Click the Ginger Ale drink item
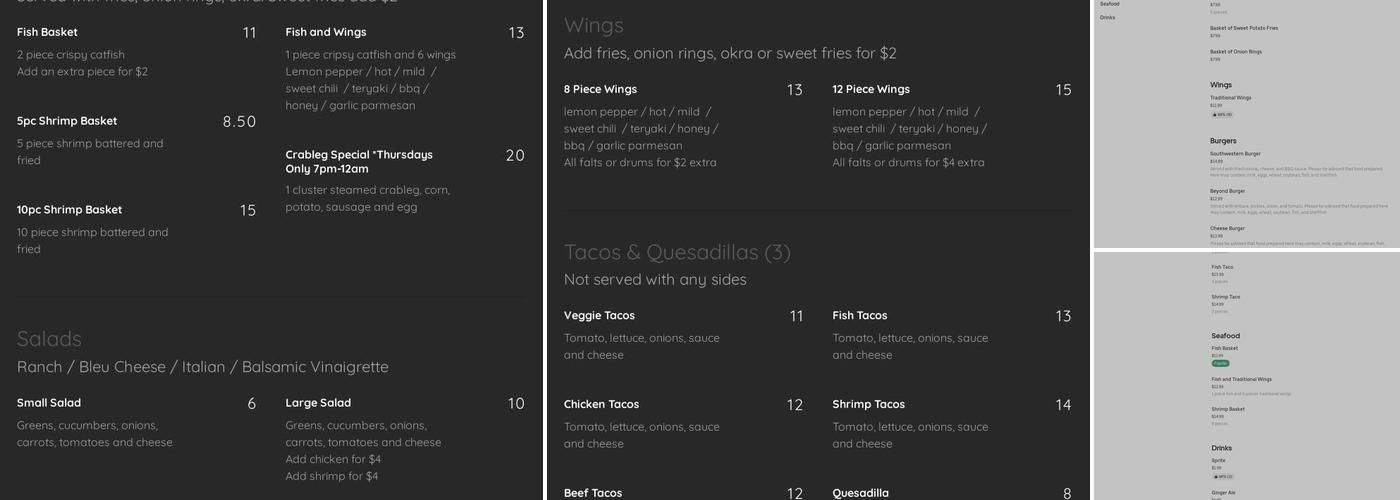 pyautogui.click(x=1224, y=493)
